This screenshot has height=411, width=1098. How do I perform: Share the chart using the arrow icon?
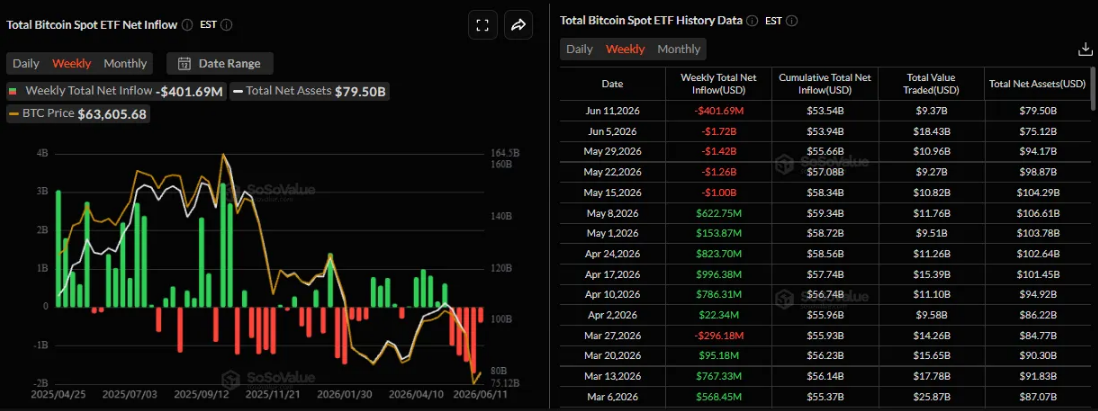(x=518, y=25)
